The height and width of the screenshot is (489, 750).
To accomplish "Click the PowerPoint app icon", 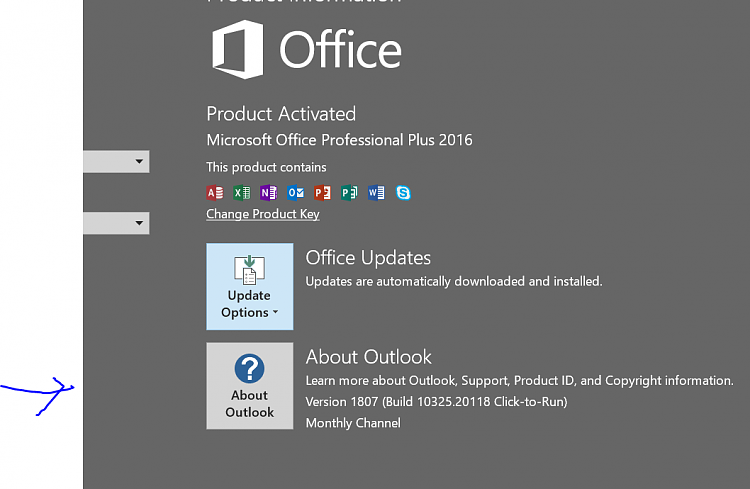I will pos(322,192).
